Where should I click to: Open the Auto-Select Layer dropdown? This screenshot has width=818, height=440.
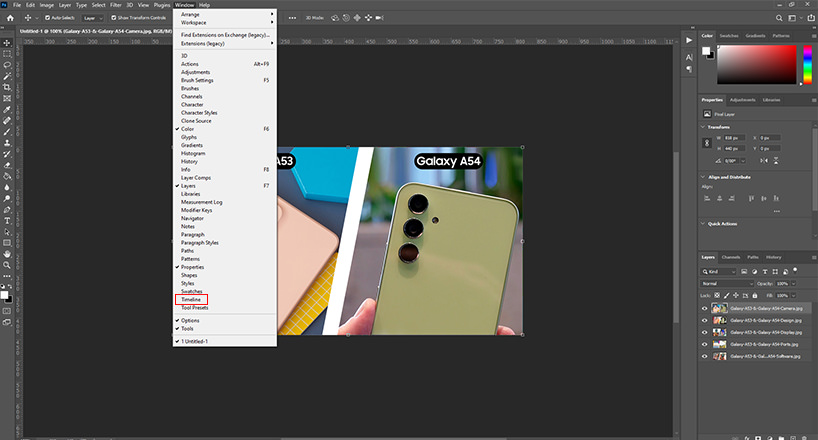(x=93, y=18)
